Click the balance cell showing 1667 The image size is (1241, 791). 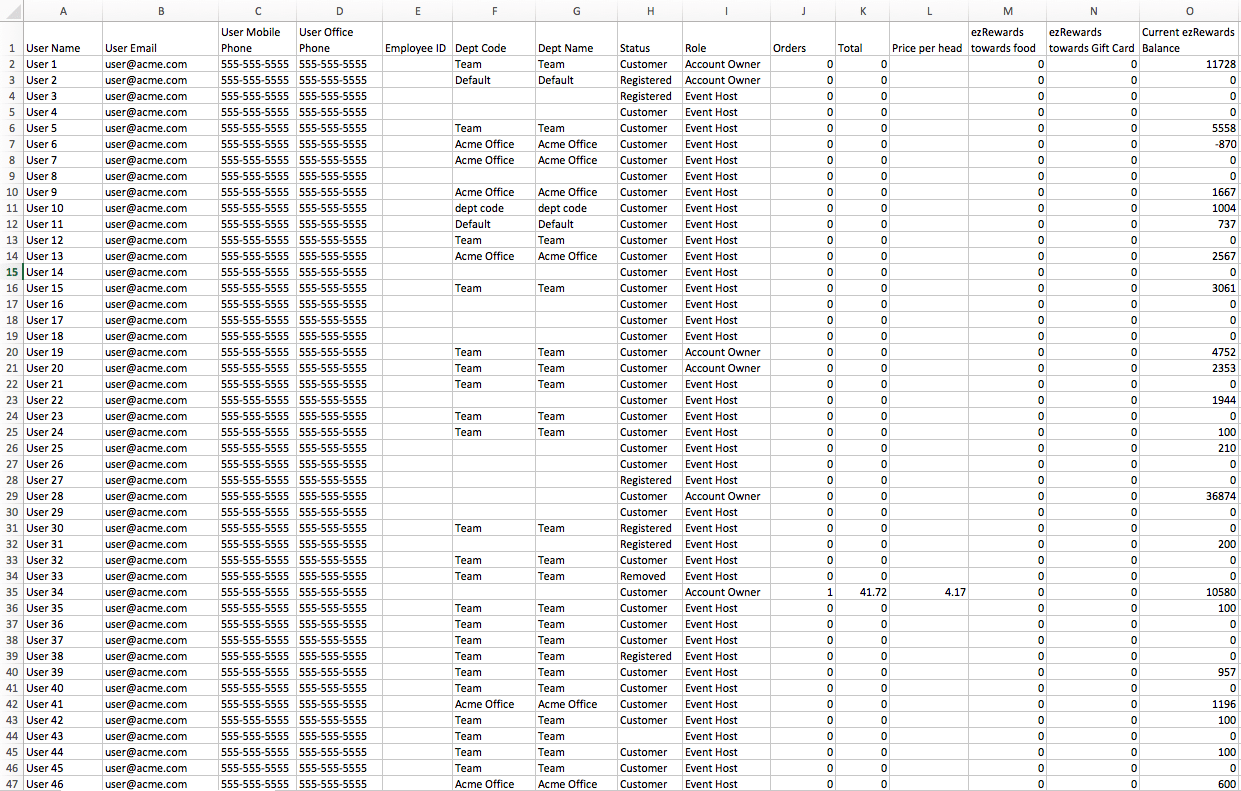pyautogui.click(x=1189, y=192)
